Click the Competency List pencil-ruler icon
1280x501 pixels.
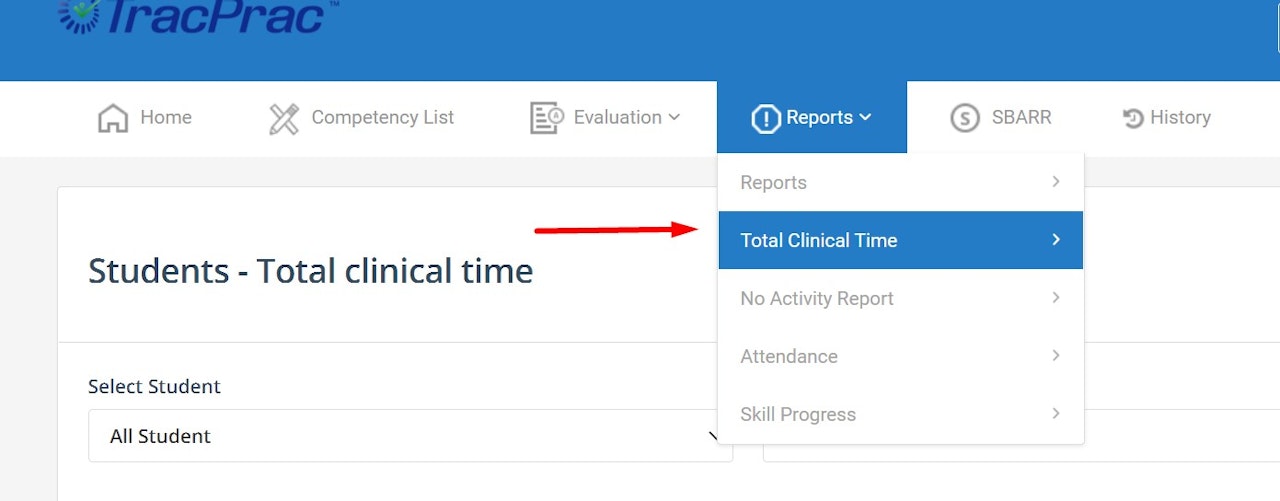pos(284,119)
